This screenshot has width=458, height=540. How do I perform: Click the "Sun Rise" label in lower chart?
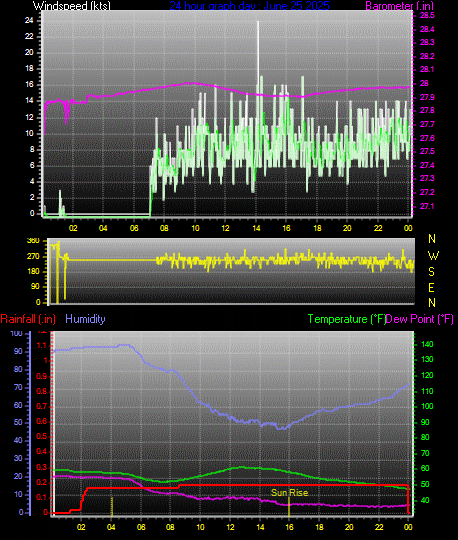(289, 492)
